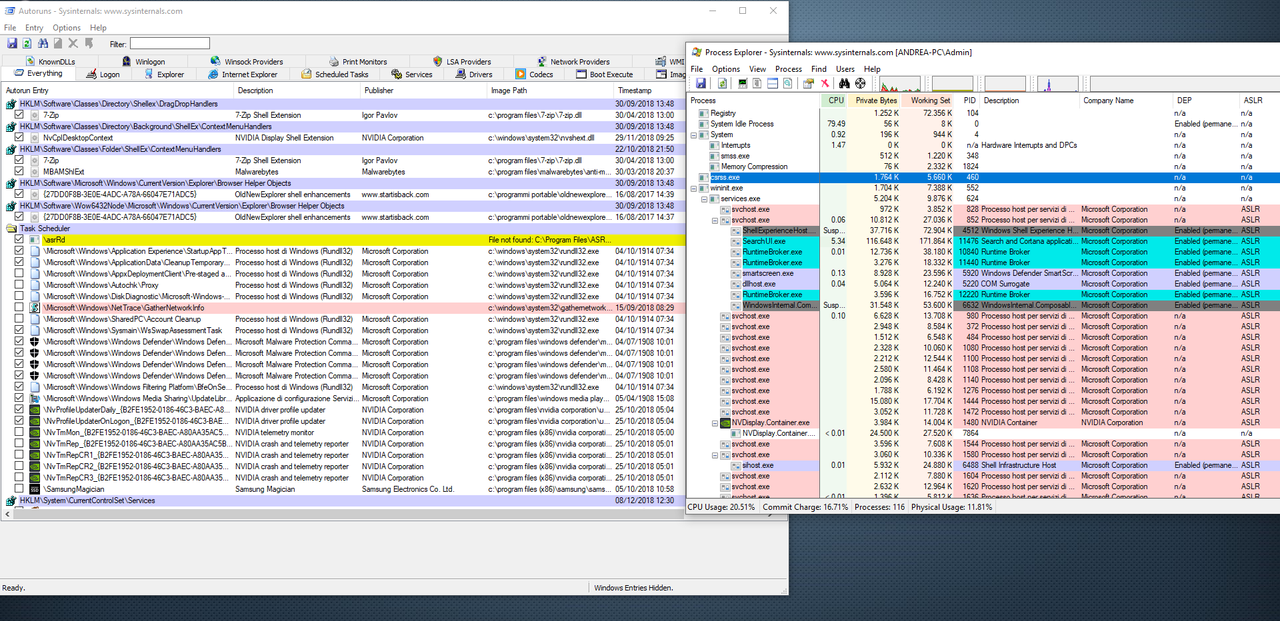This screenshot has height=621, width=1280.
Task: Click the red Kill Process icon
Action: coord(825,83)
